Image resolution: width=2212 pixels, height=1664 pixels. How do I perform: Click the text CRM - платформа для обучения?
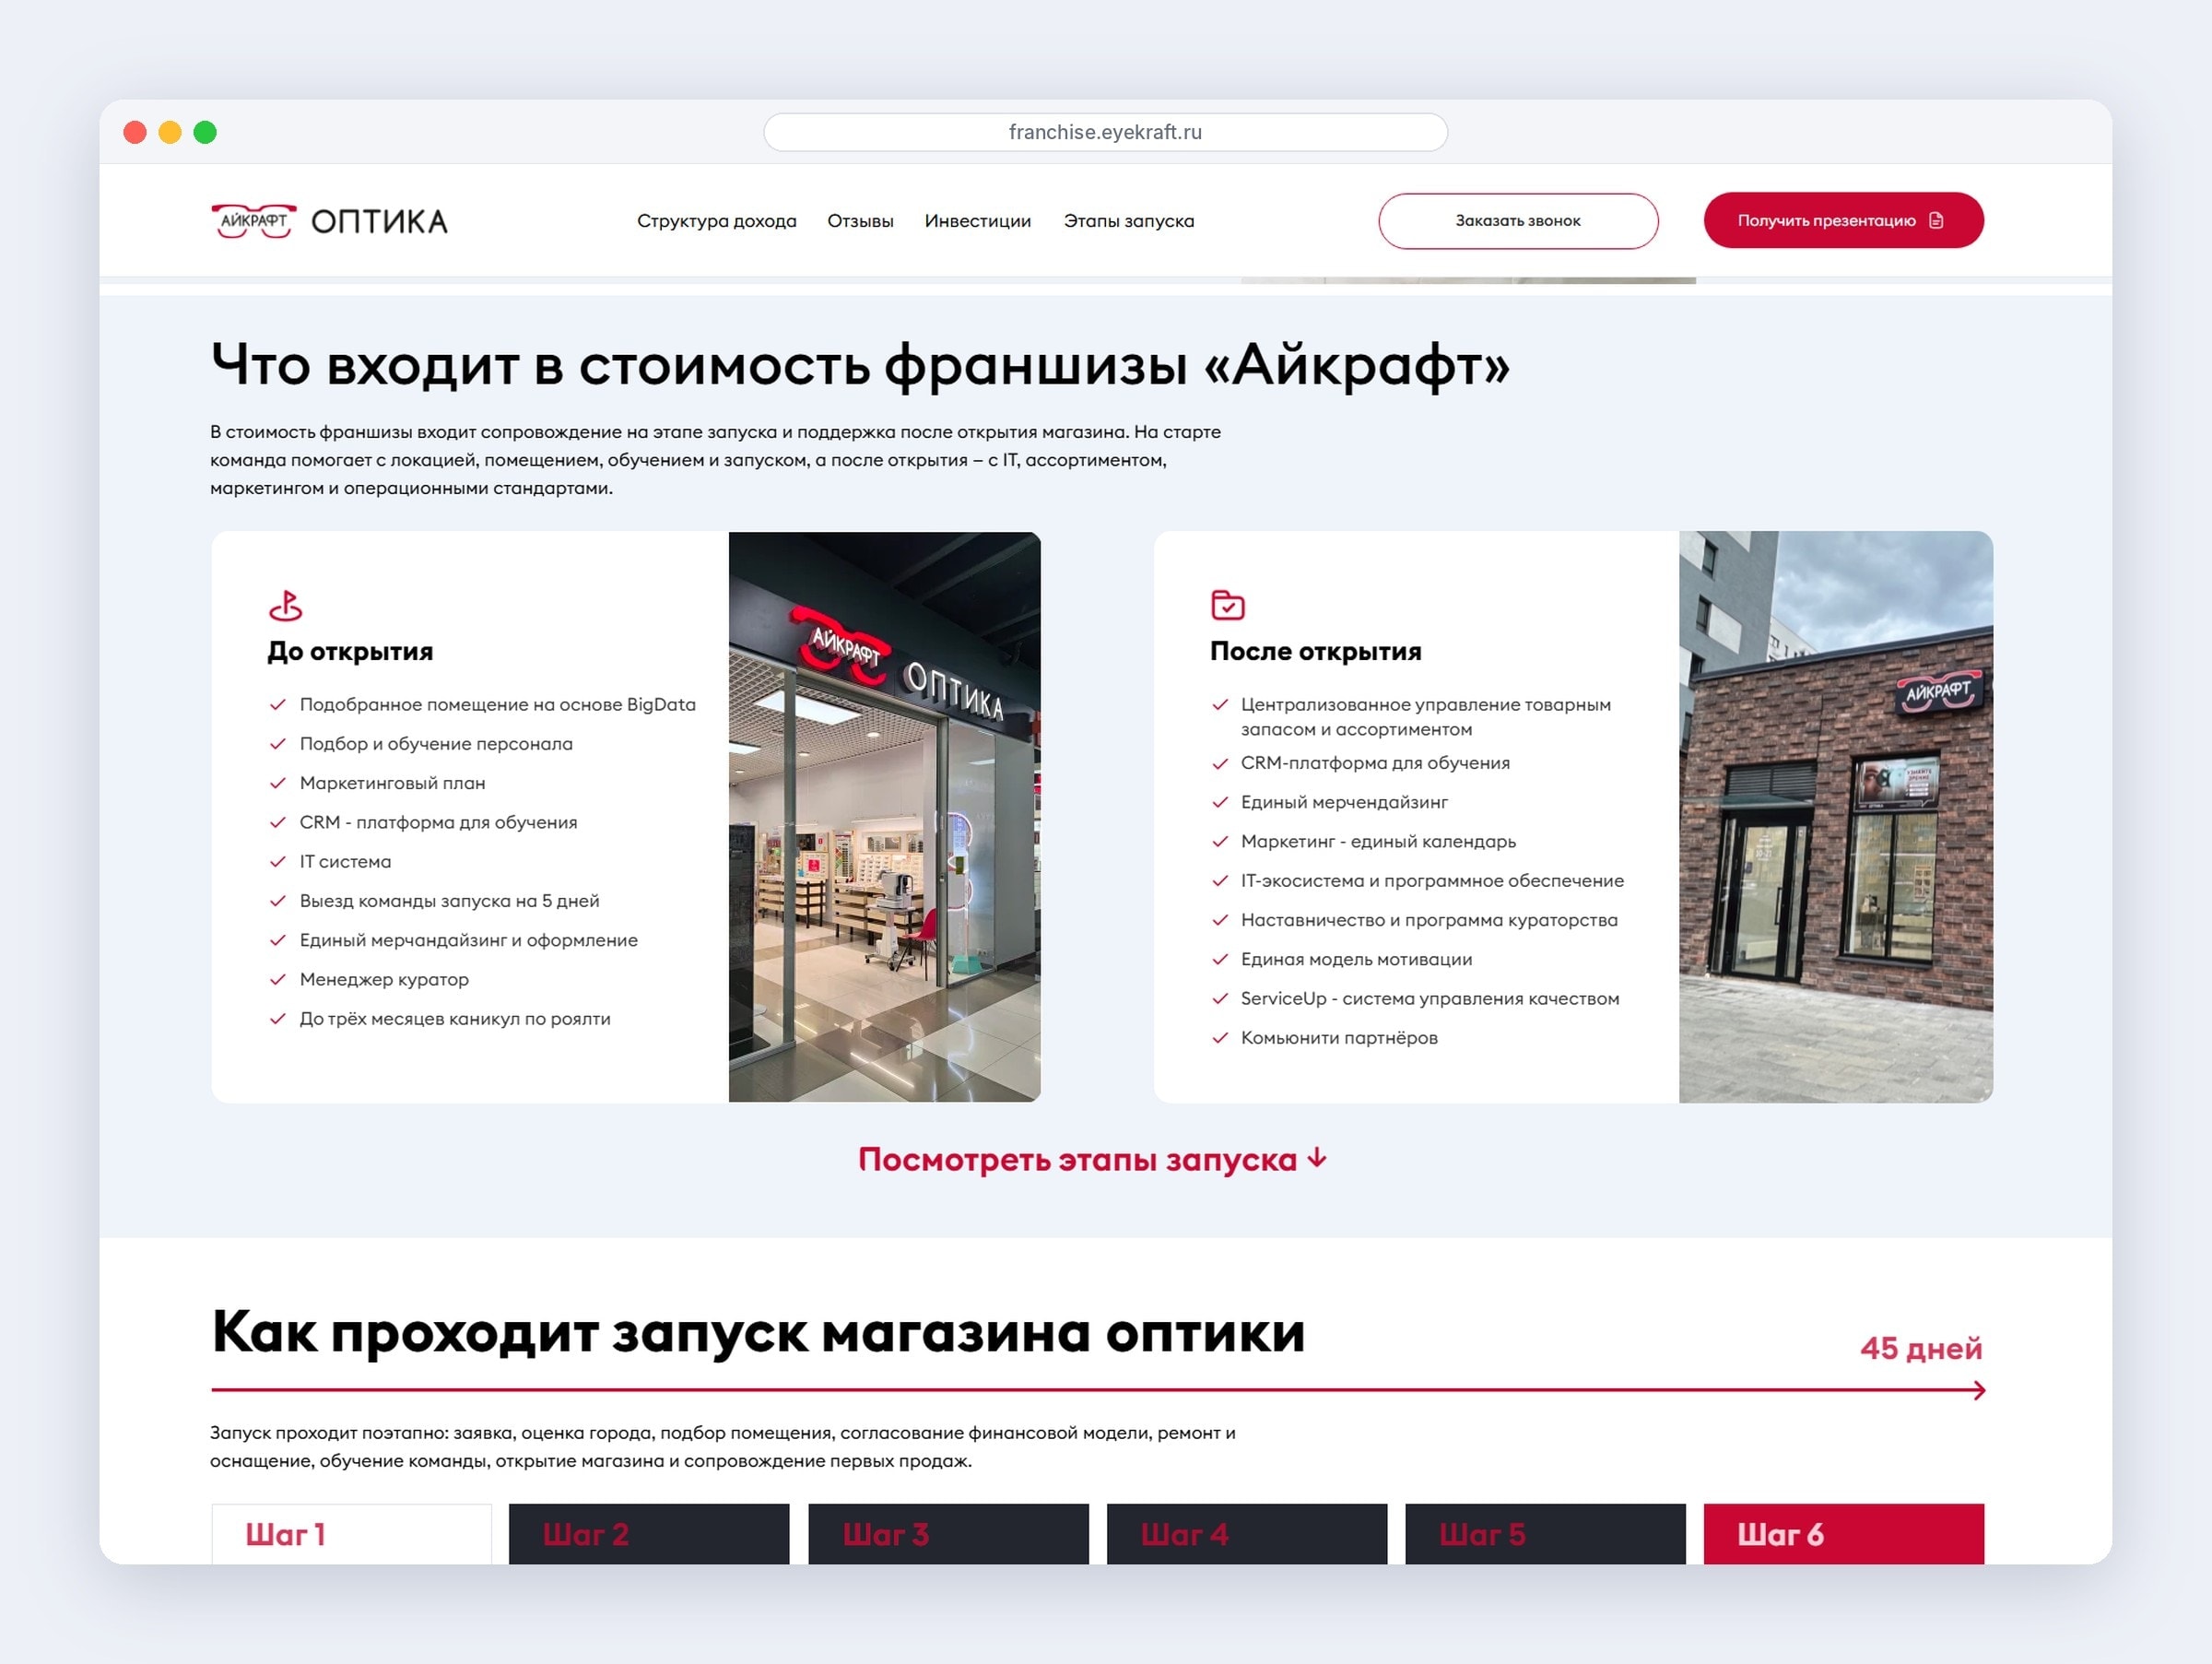click(439, 822)
